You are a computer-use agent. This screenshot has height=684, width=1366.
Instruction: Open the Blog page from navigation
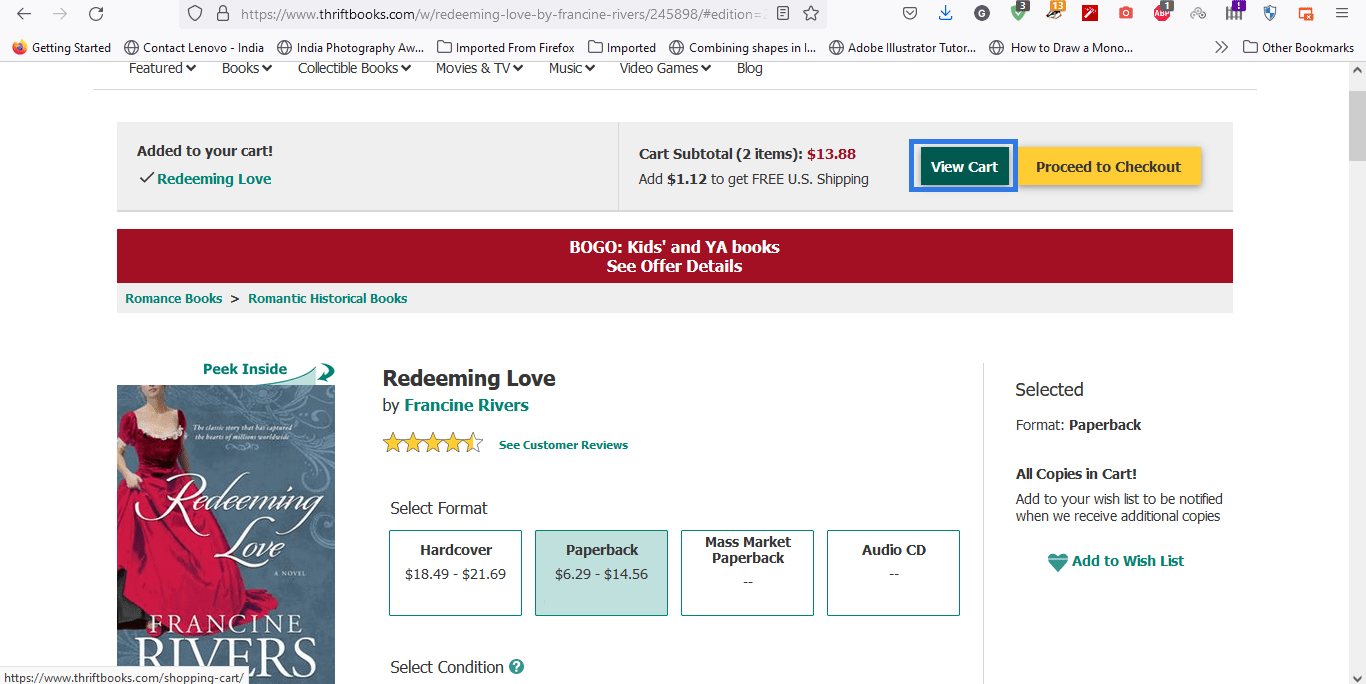pos(749,68)
